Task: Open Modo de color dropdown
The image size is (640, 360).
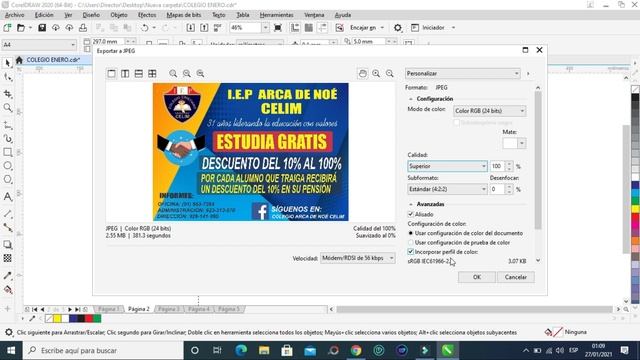Action: pyautogui.click(x=489, y=111)
